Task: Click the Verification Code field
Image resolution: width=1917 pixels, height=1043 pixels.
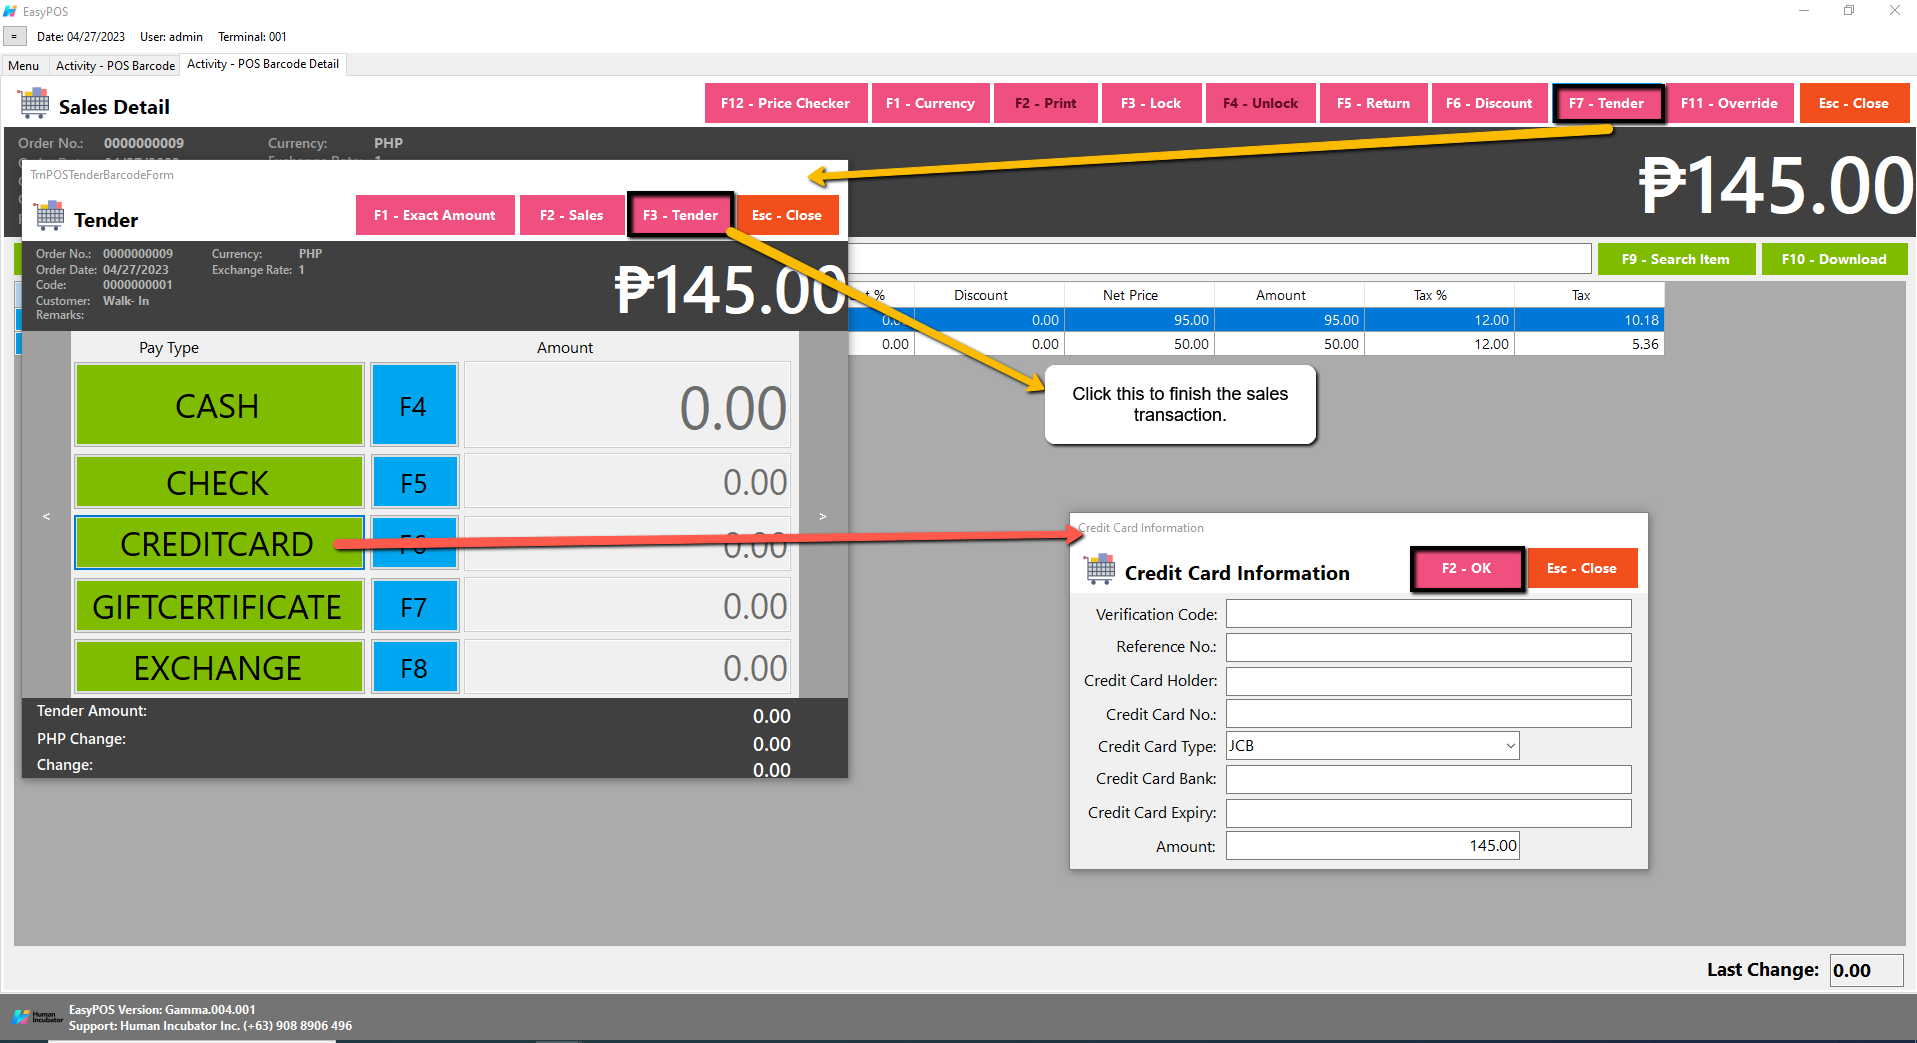Action: tap(1429, 614)
